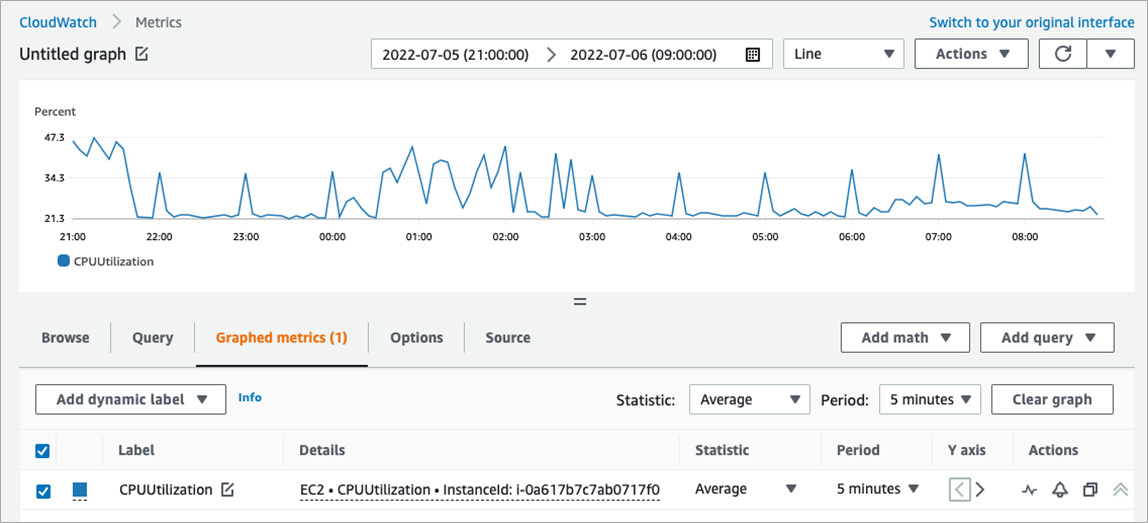
Task: Click Switch to your original interface
Action: click(x=1032, y=22)
